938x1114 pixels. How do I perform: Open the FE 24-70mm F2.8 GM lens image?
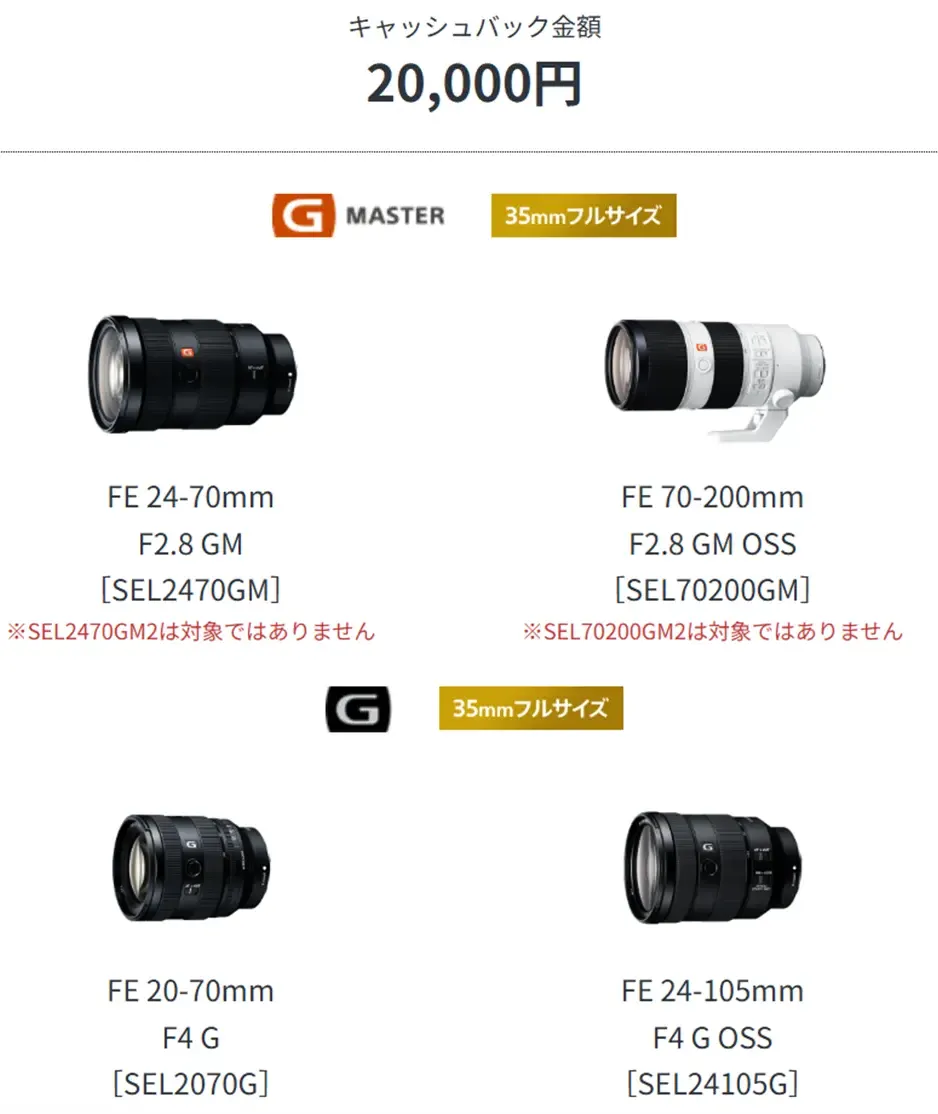[x=193, y=374]
